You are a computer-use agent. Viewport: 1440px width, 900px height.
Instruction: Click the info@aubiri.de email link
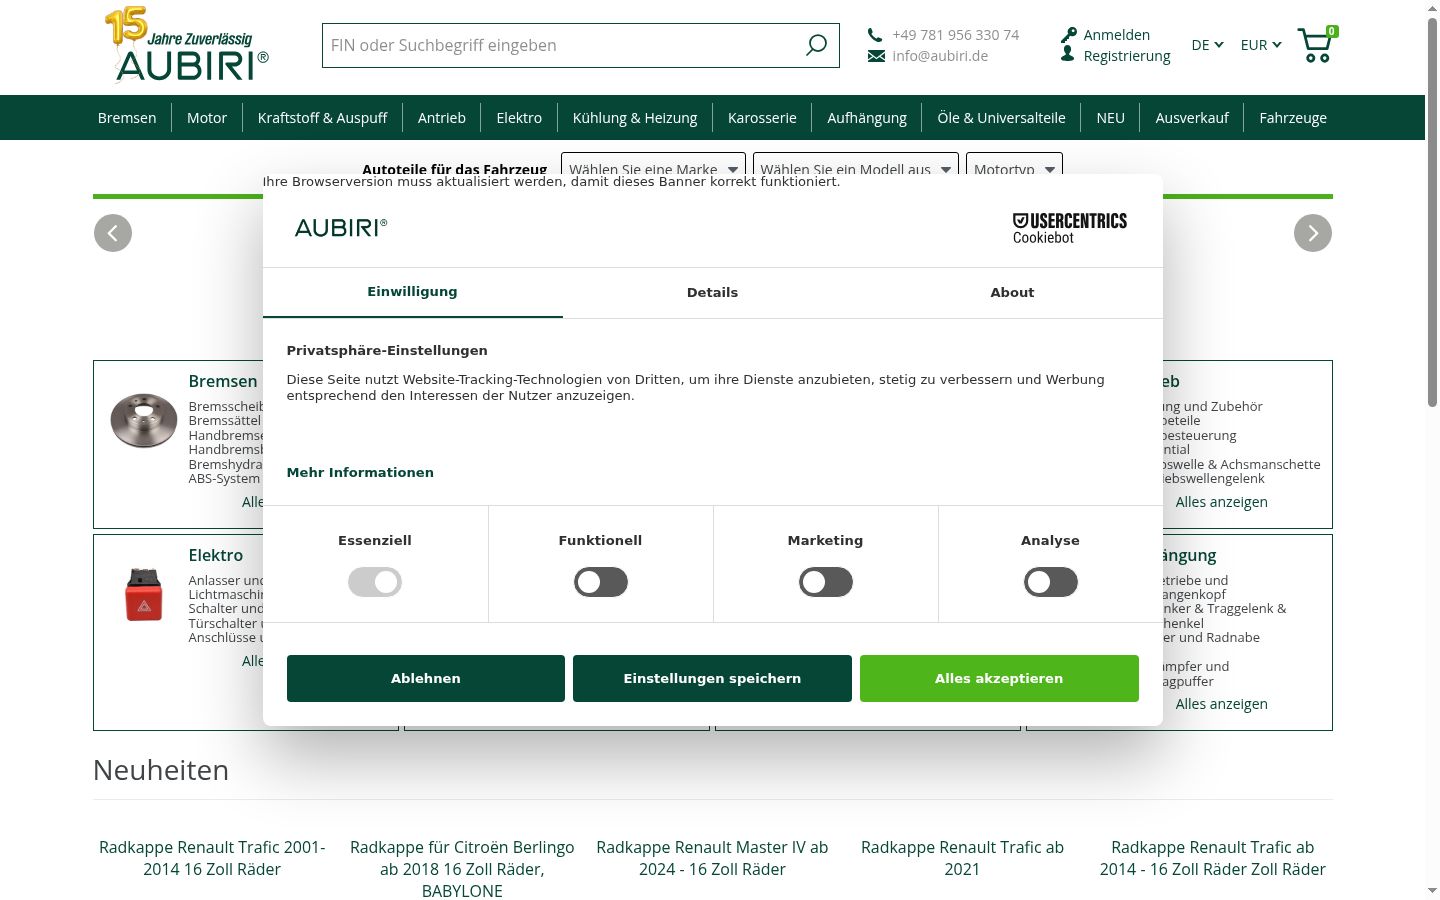point(940,56)
